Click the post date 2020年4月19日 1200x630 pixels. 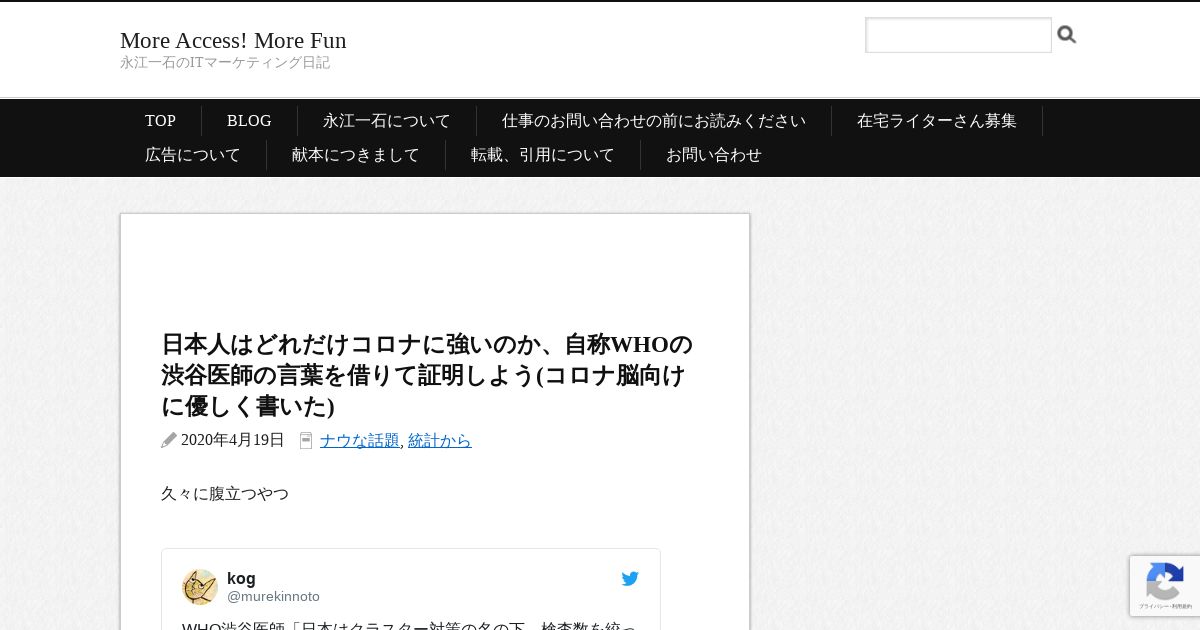[233, 440]
